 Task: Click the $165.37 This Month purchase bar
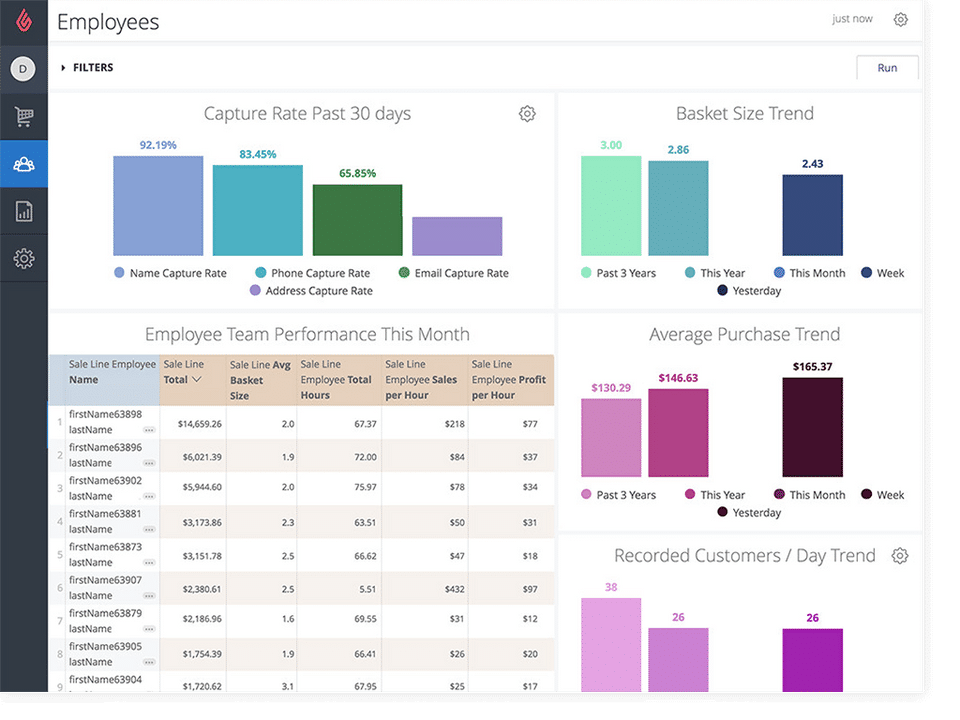[x=812, y=427]
